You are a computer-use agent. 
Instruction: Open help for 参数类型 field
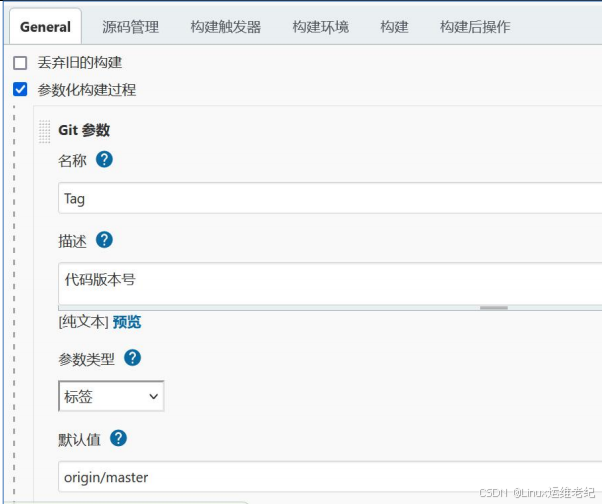click(x=132, y=358)
